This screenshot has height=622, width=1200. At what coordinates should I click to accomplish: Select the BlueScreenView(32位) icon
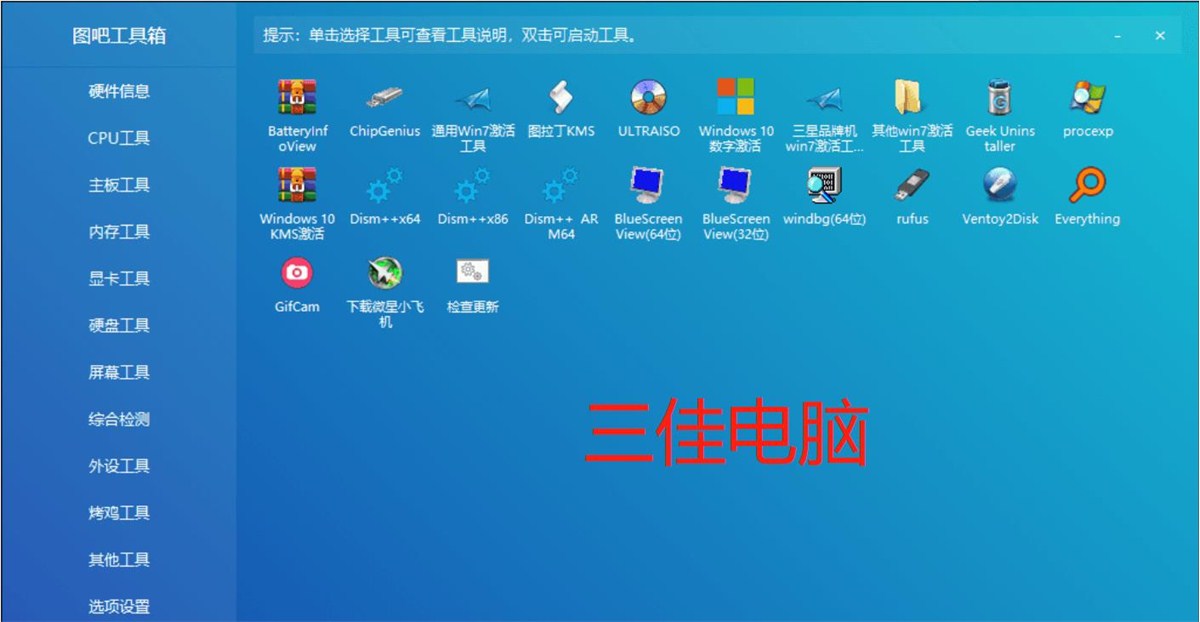[736, 185]
